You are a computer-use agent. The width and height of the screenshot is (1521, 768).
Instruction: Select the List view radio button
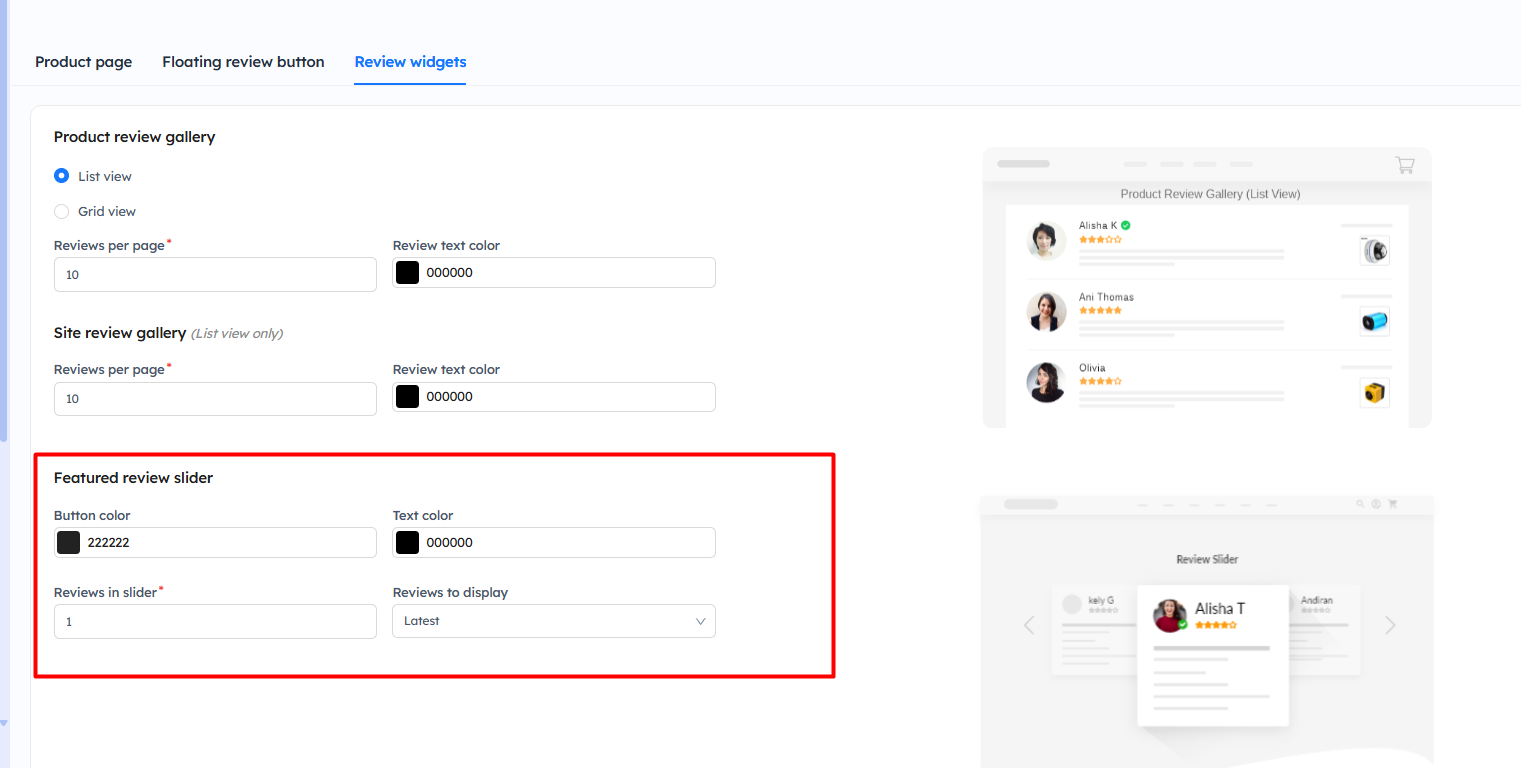(62, 176)
